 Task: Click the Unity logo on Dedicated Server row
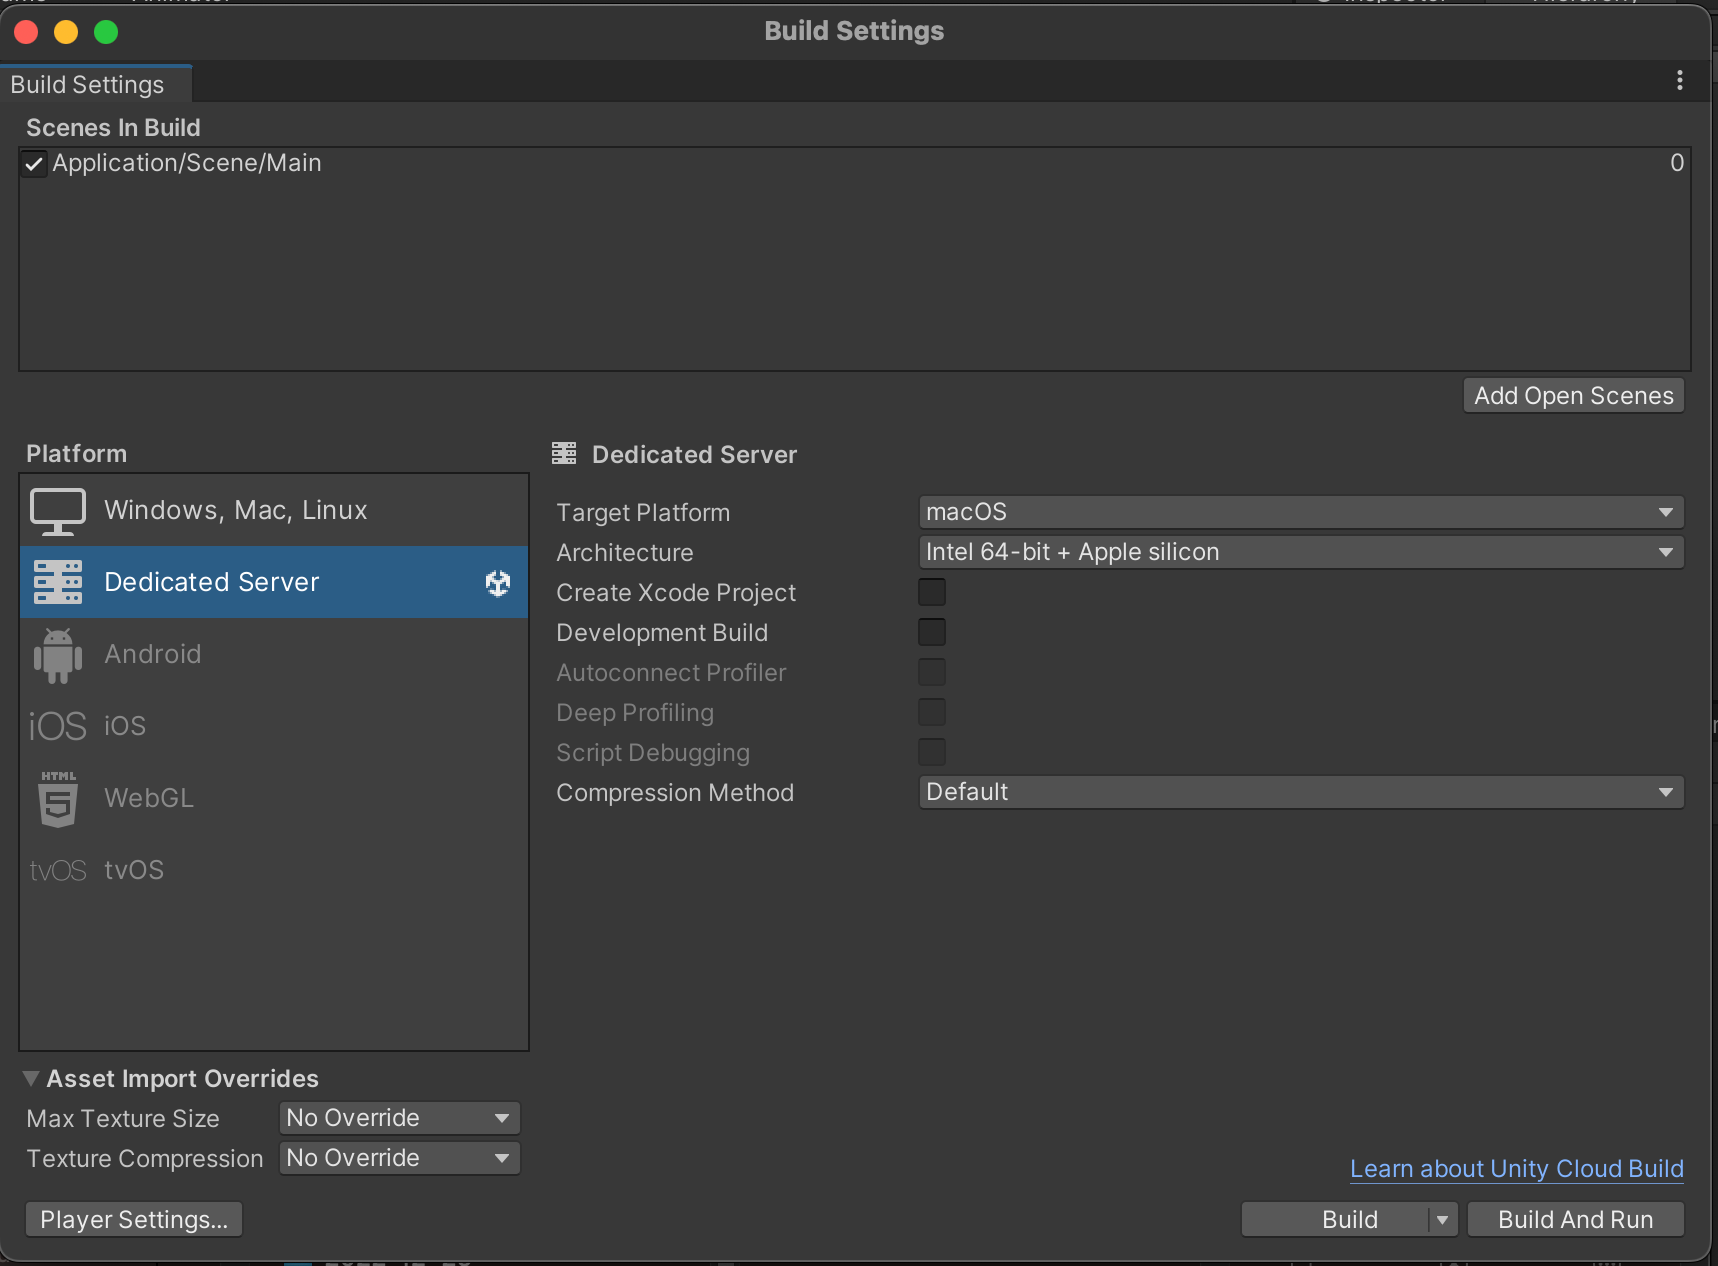click(x=498, y=582)
